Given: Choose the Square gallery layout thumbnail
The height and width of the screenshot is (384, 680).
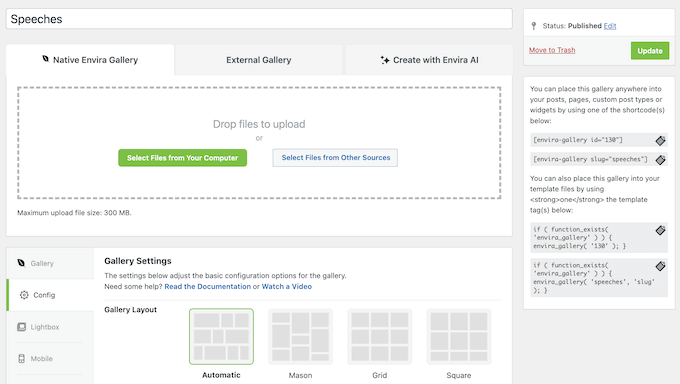Looking at the screenshot, I should pyautogui.click(x=459, y=337).
